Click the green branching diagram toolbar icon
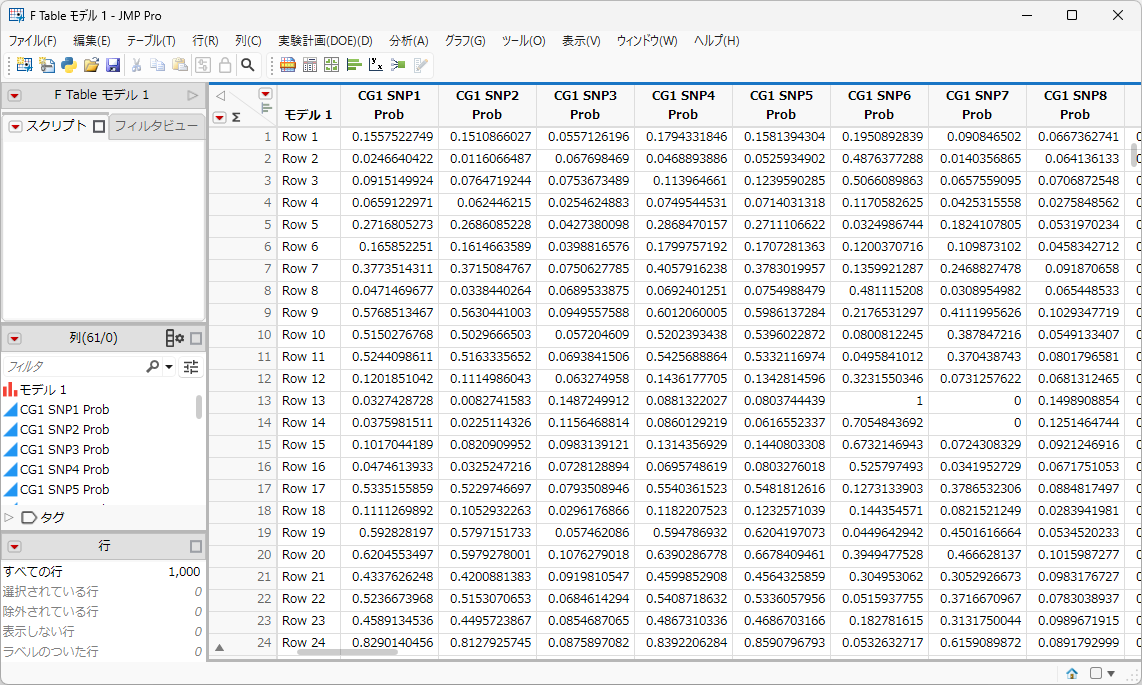This screenshot has height=685, width=1142. [398, 66]
